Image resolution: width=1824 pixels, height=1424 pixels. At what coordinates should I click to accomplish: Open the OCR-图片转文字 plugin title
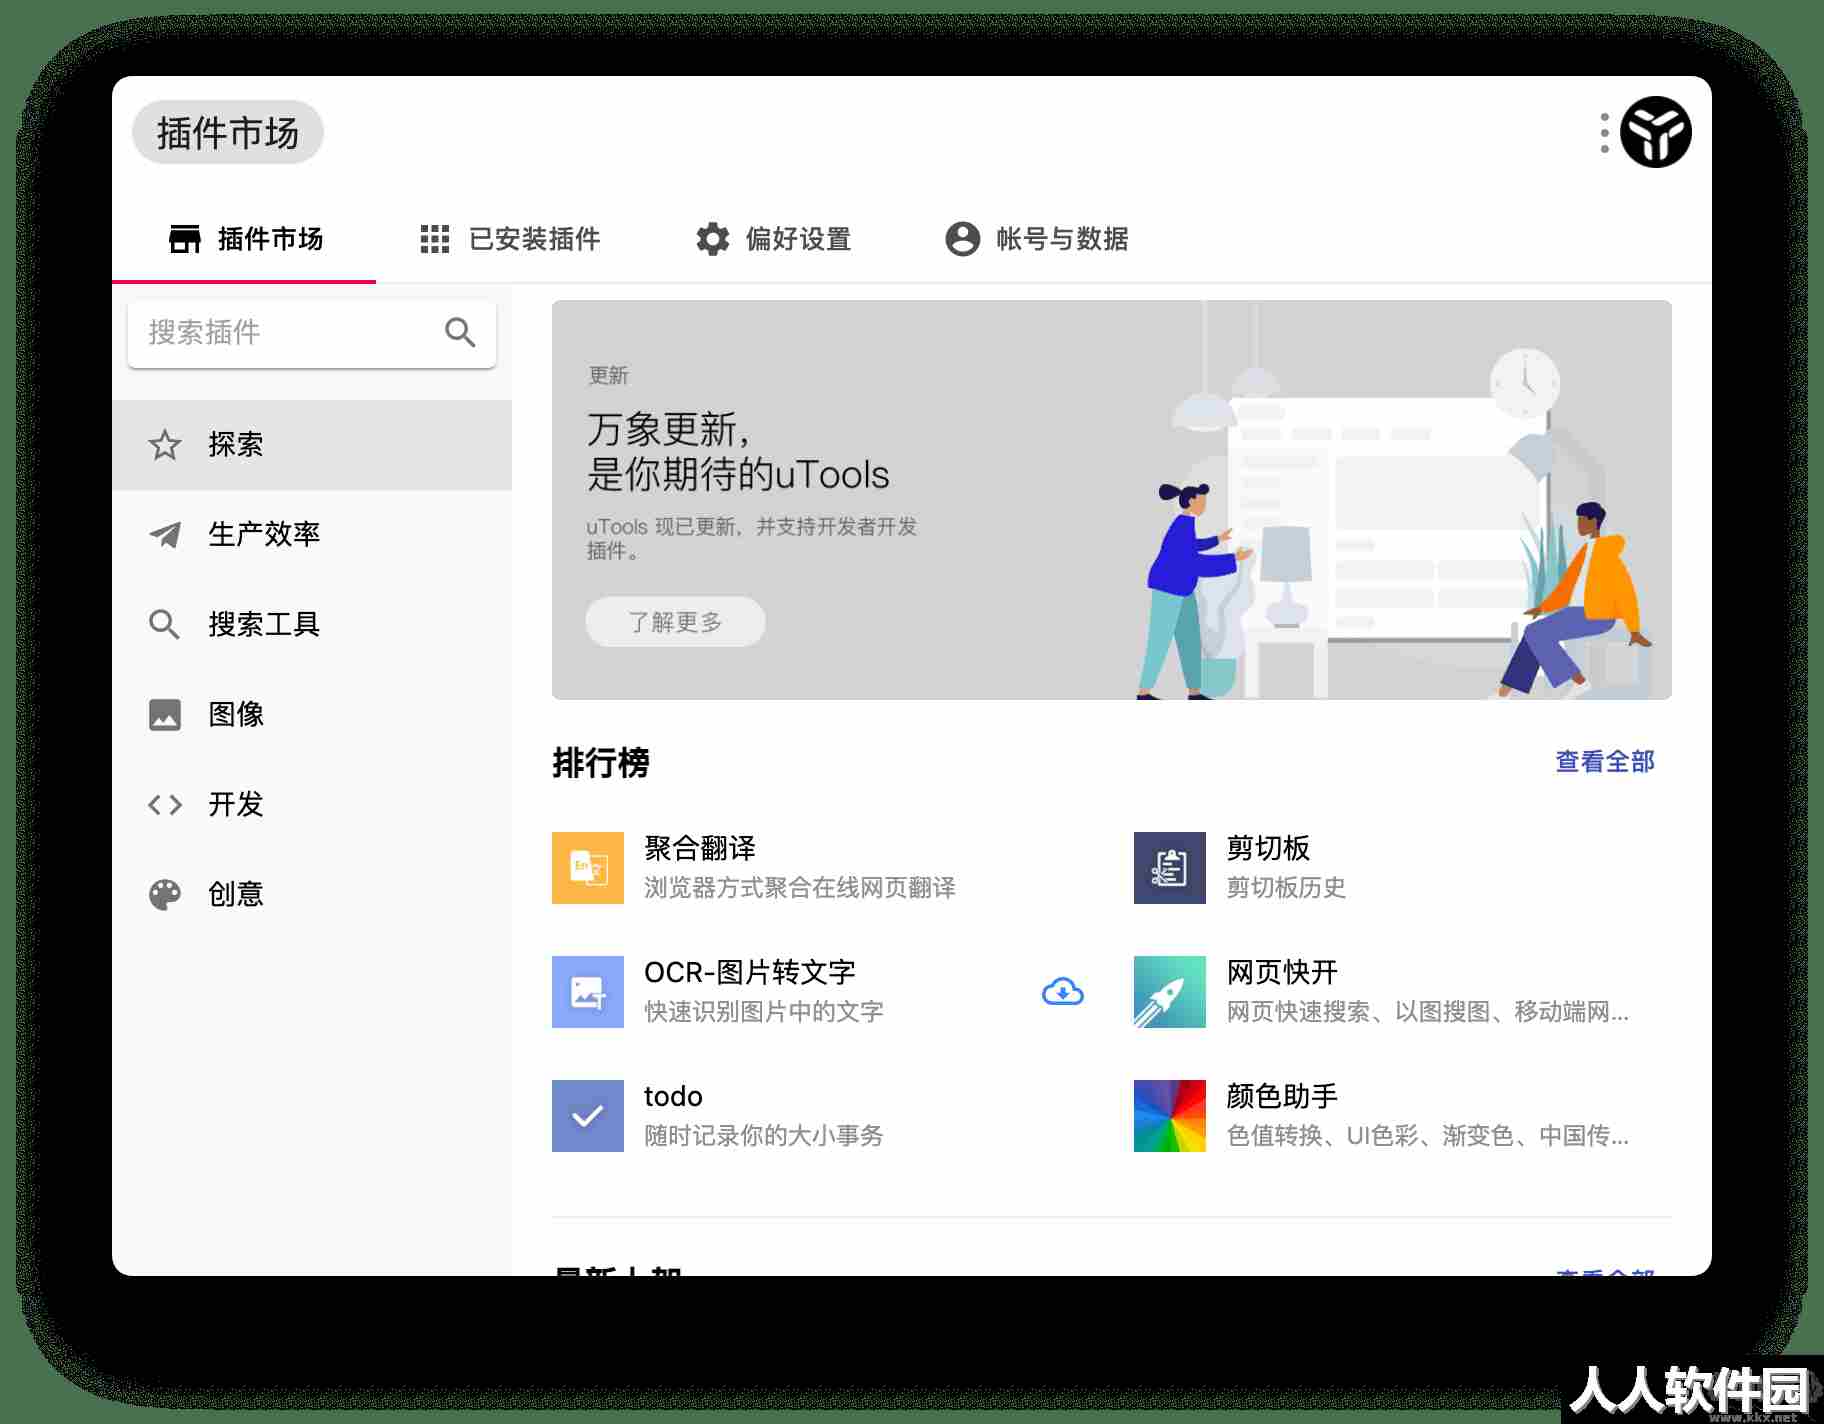750,972
